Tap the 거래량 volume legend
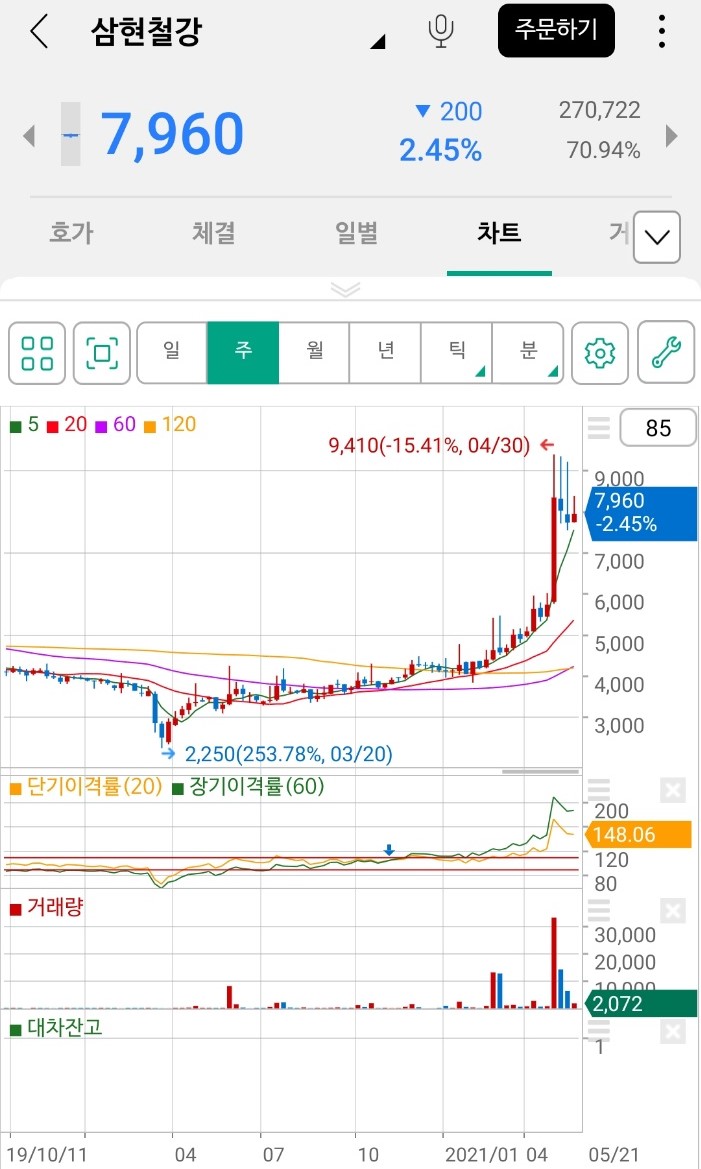This screenshot has height=1169, width=701. pos(46,907)
